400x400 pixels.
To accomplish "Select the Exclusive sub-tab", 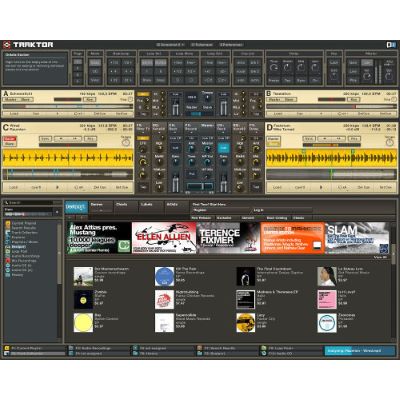I will tap(224, 218).
